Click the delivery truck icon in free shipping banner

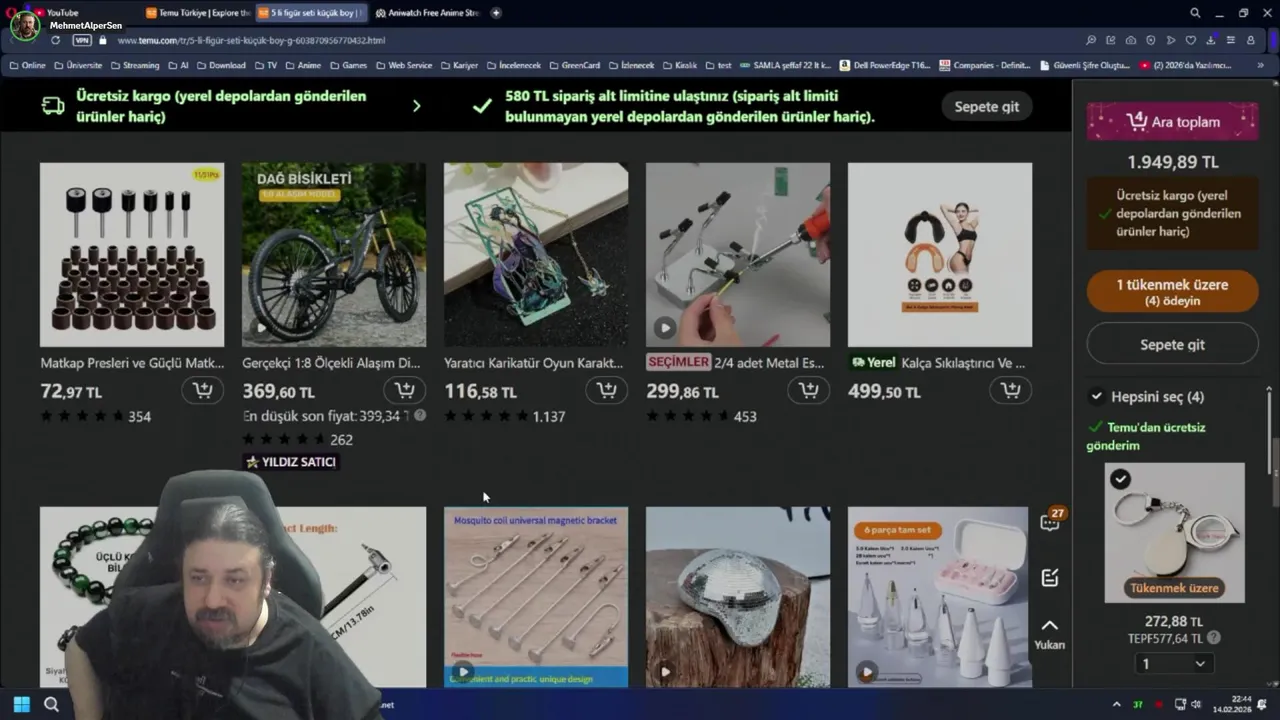(53, 106)
